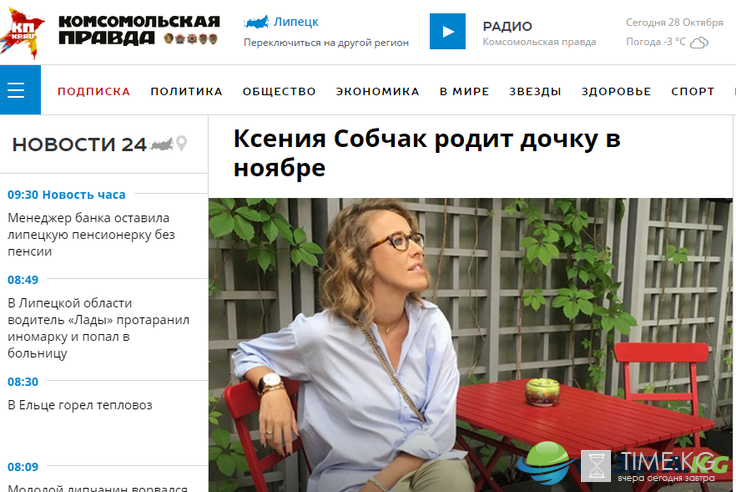Viewport: 736px width, 492px height.
Task: Open the Подписка menu item
Action: (93, 91)
